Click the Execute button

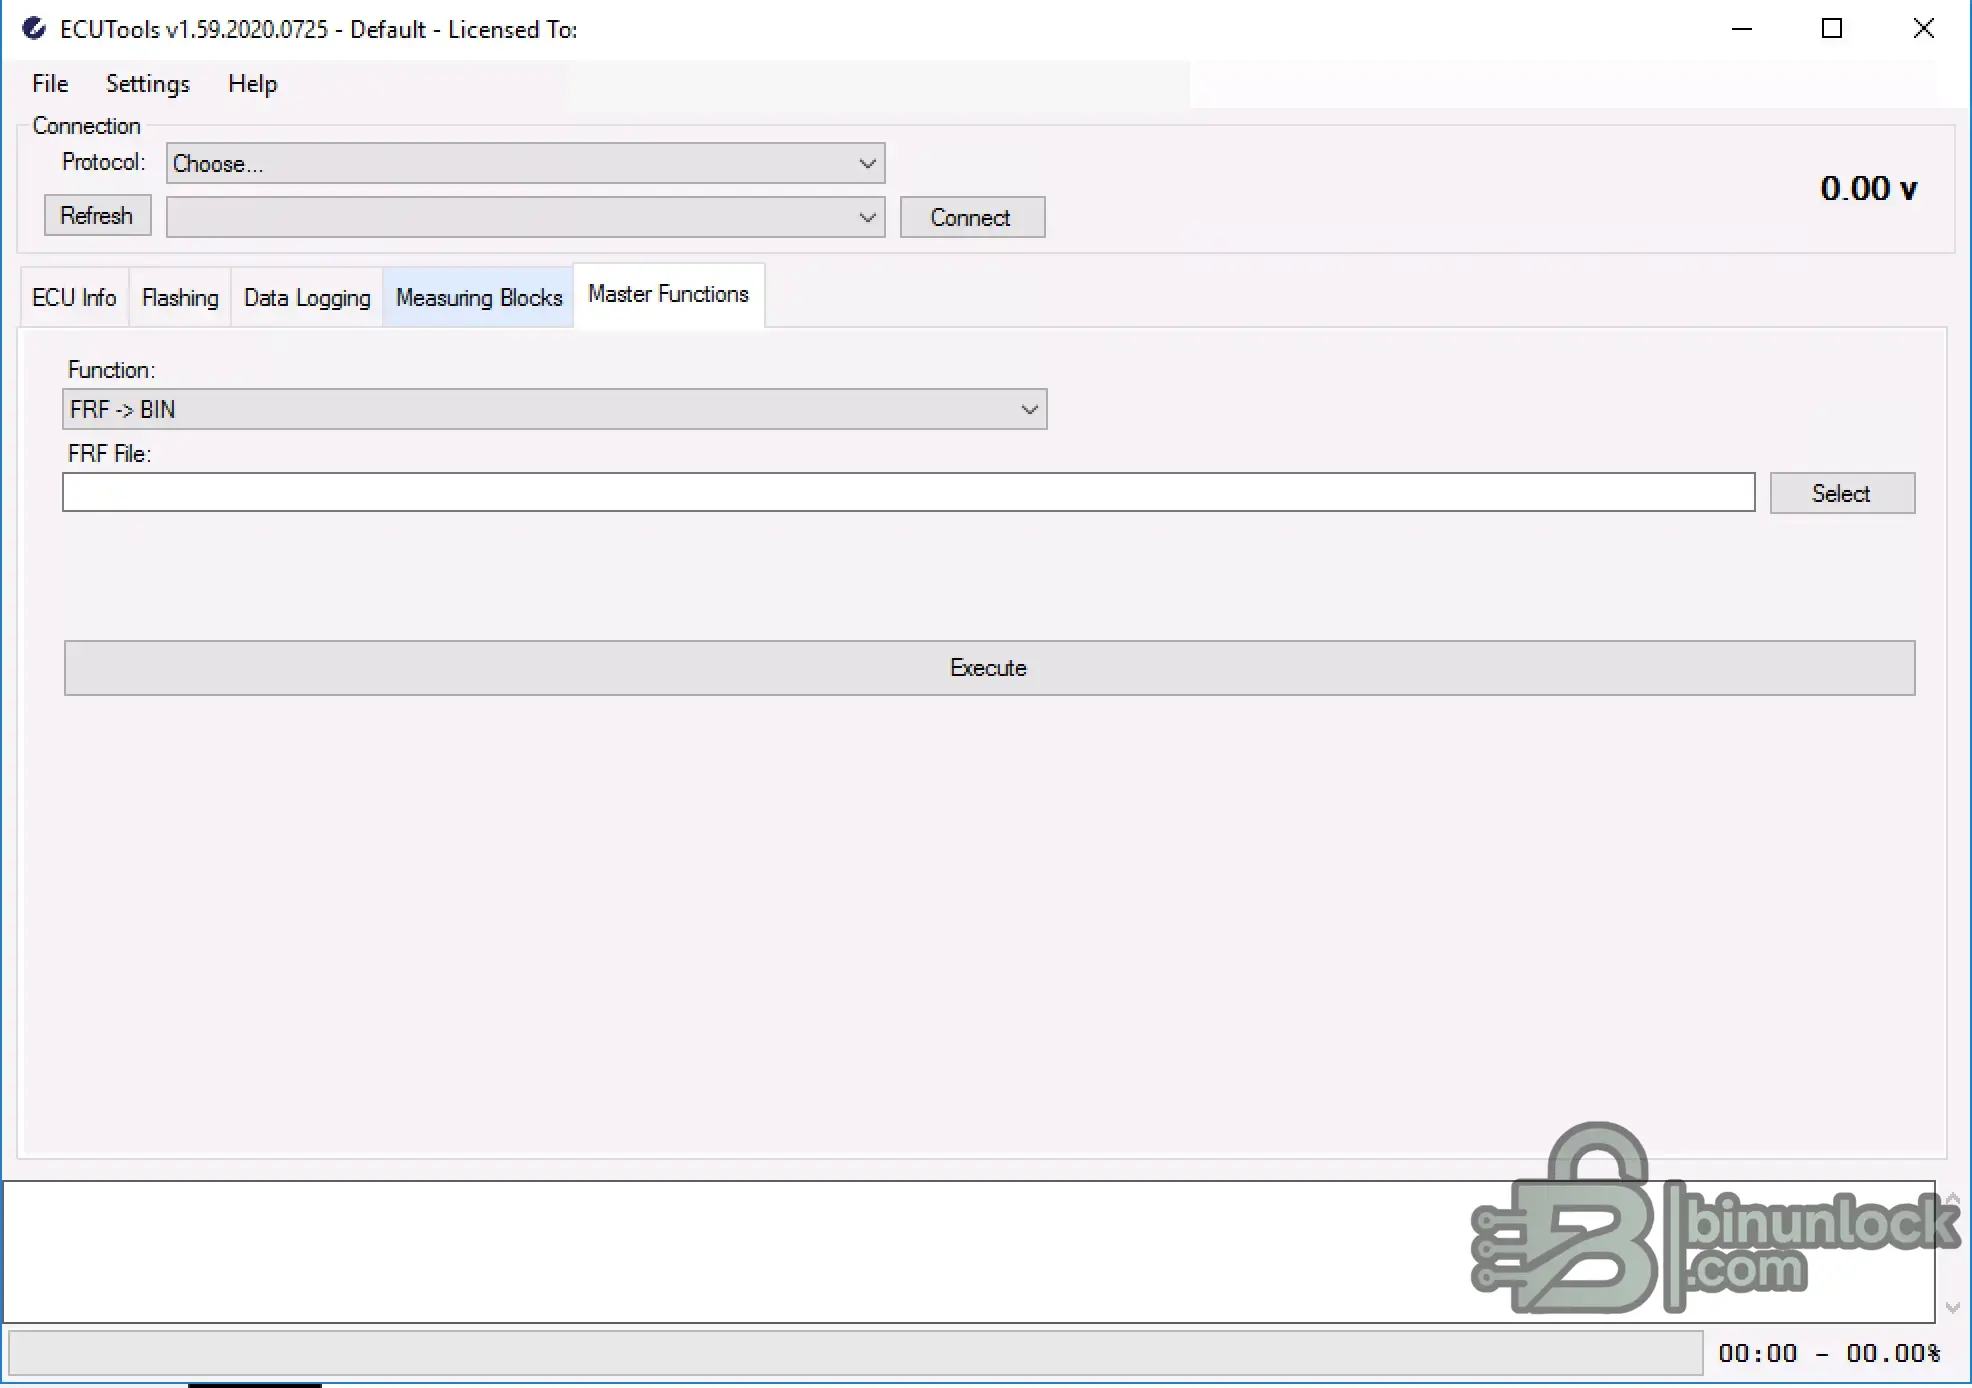(x=989, y=668)
